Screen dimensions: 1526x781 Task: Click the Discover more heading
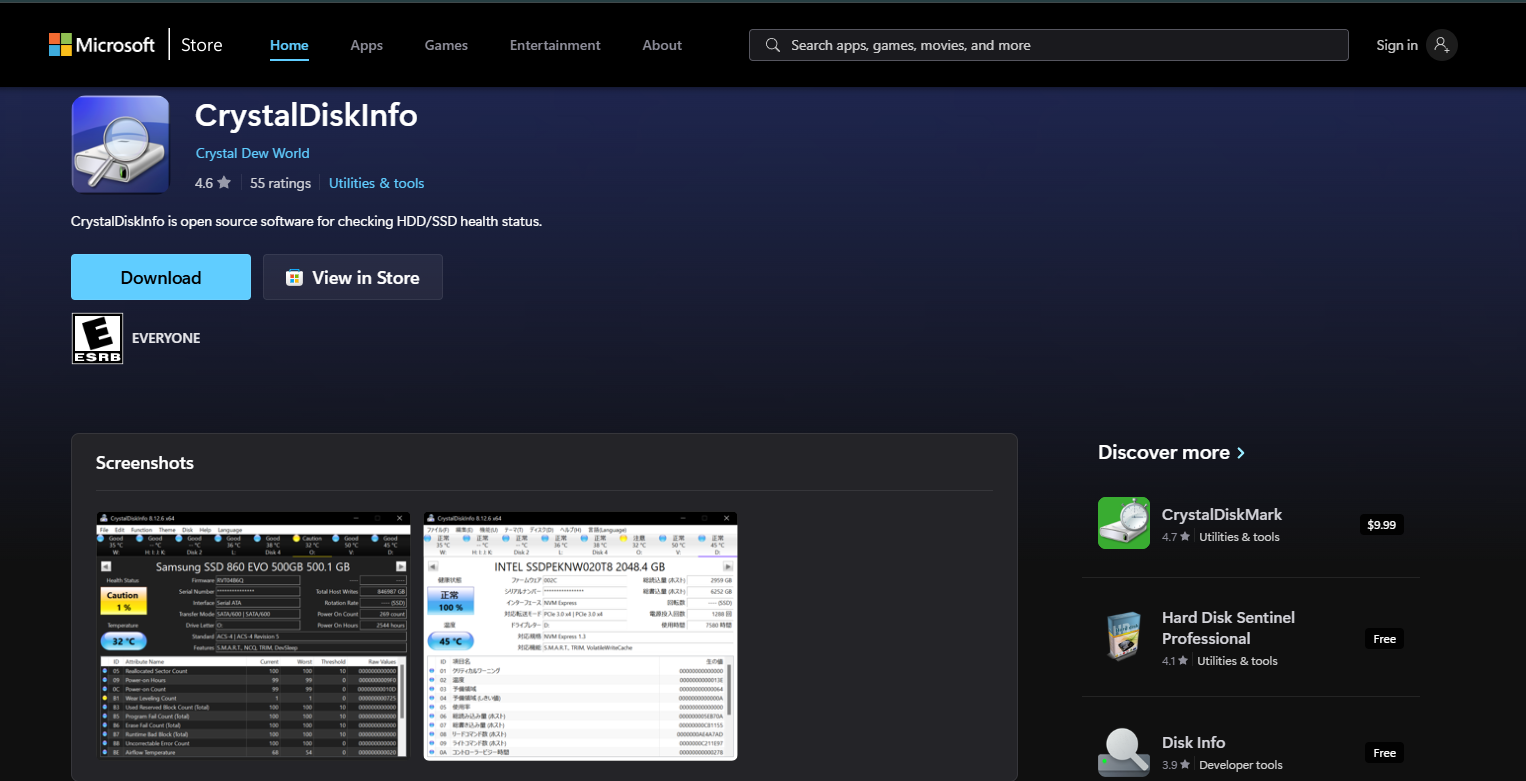1164,452
